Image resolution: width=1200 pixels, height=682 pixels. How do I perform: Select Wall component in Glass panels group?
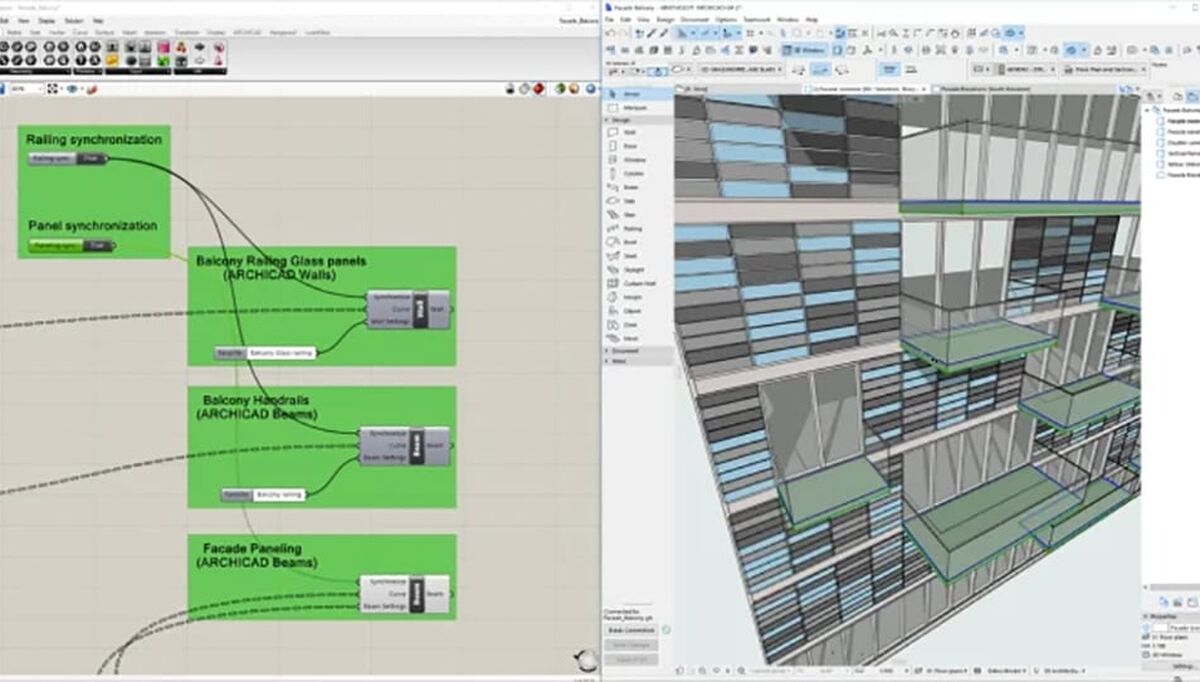pyautogui.click(x=408, y=310)
